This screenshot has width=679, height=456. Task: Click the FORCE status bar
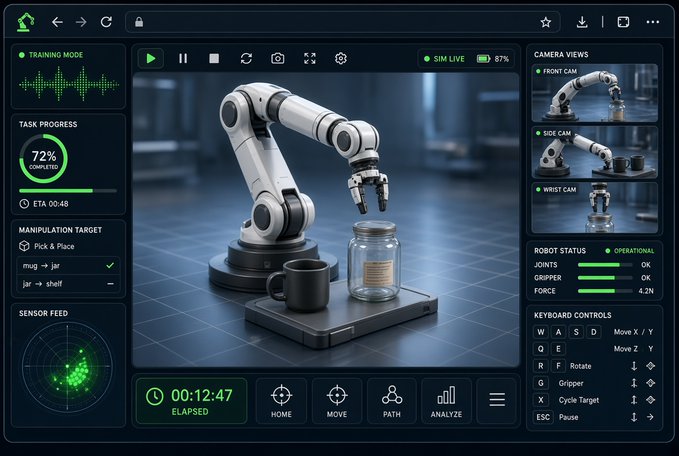point(605,291)
